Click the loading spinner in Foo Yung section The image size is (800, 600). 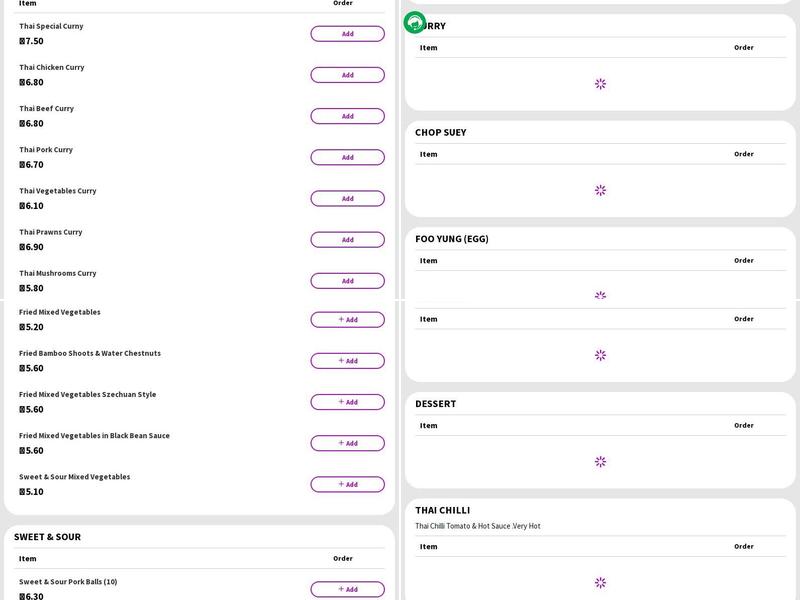[600, 296]
